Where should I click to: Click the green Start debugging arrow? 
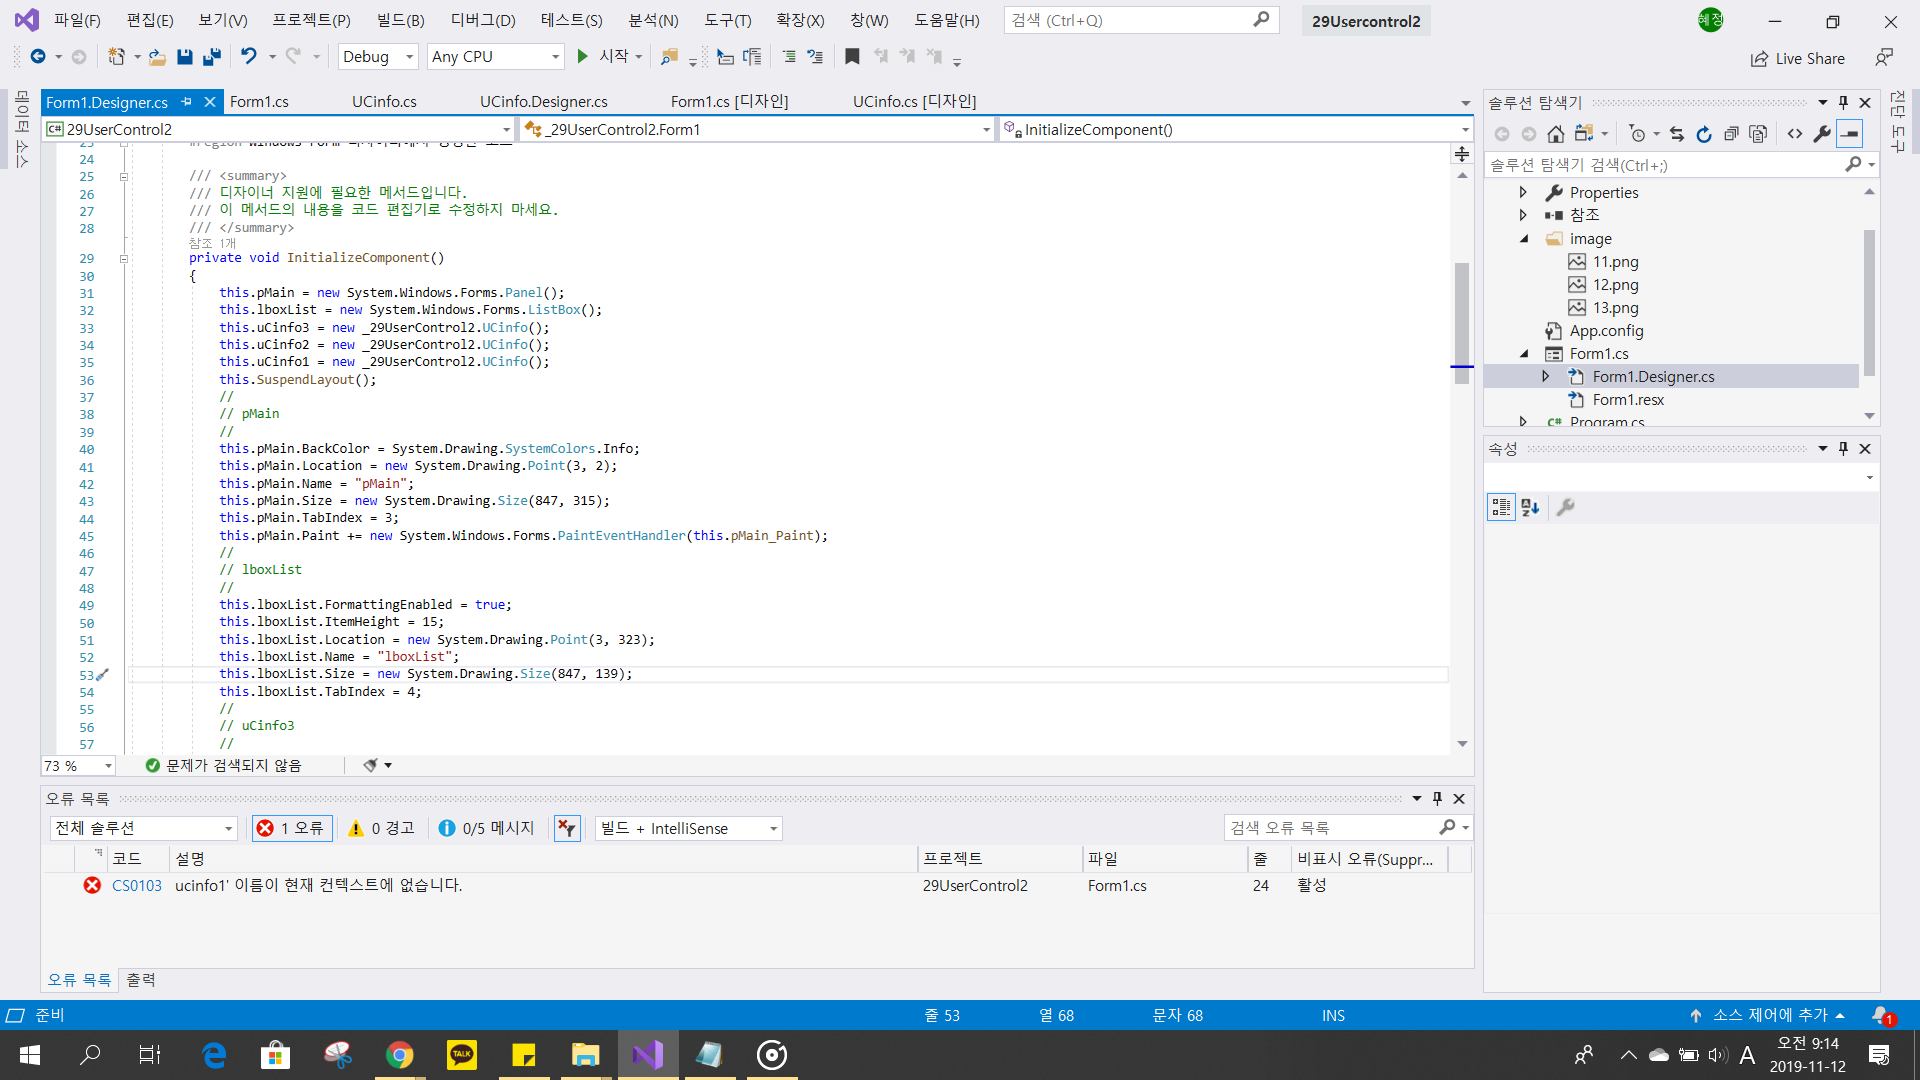point(582,57)
